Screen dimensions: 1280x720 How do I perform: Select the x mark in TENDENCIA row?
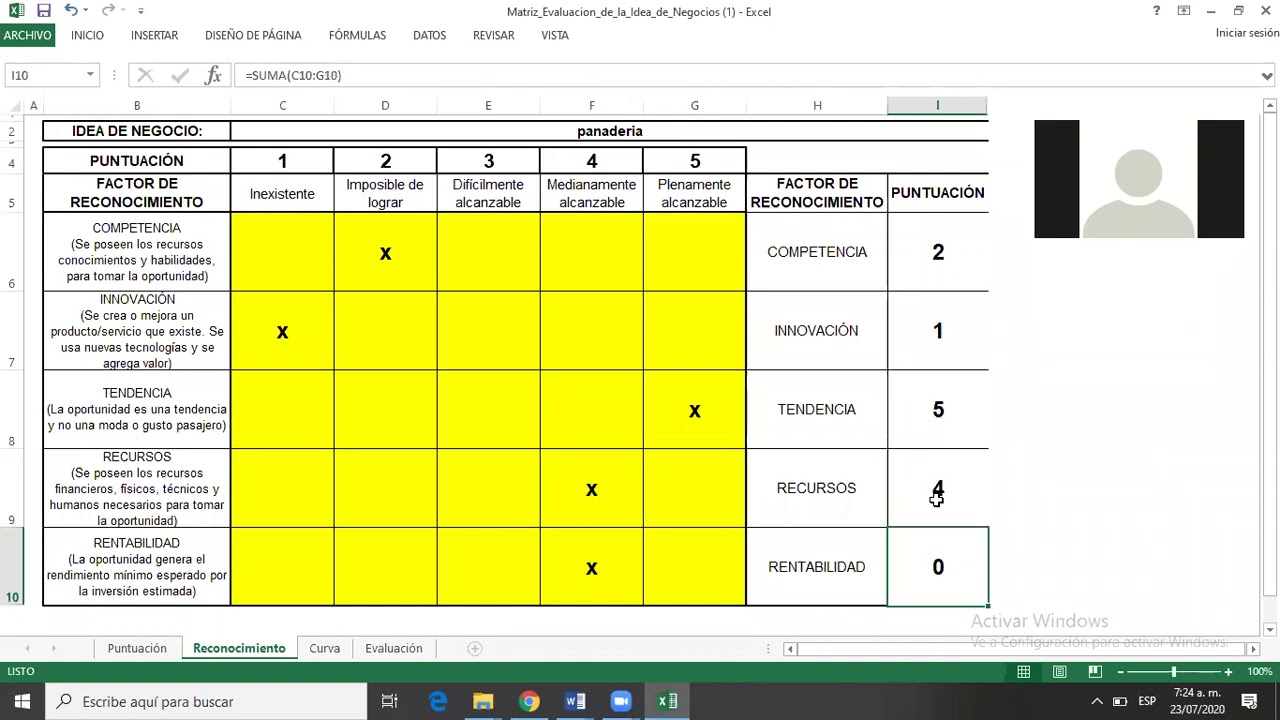point(694,410)
